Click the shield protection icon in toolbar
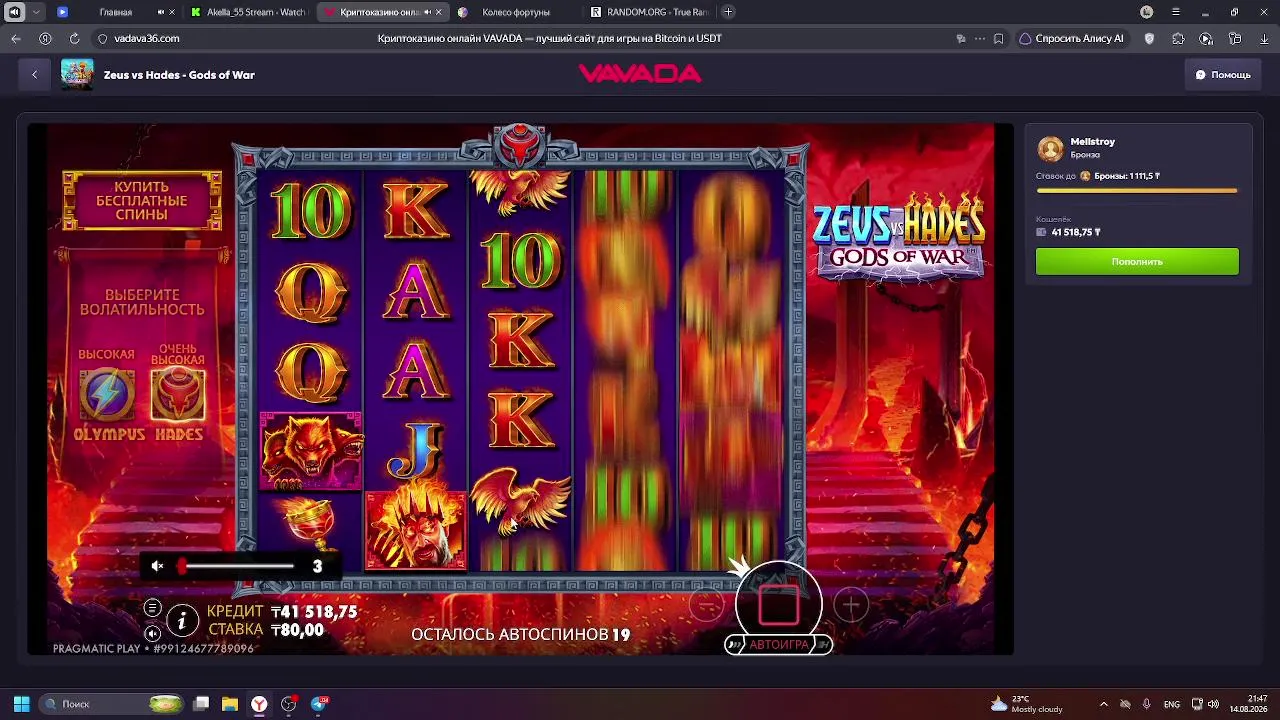1280x720 pixels. pos(1149,38)
